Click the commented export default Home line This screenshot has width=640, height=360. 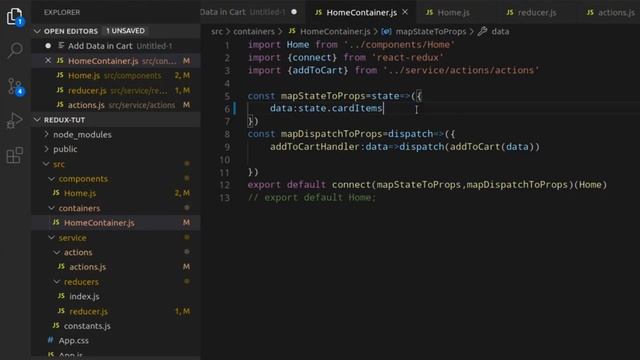311,198
